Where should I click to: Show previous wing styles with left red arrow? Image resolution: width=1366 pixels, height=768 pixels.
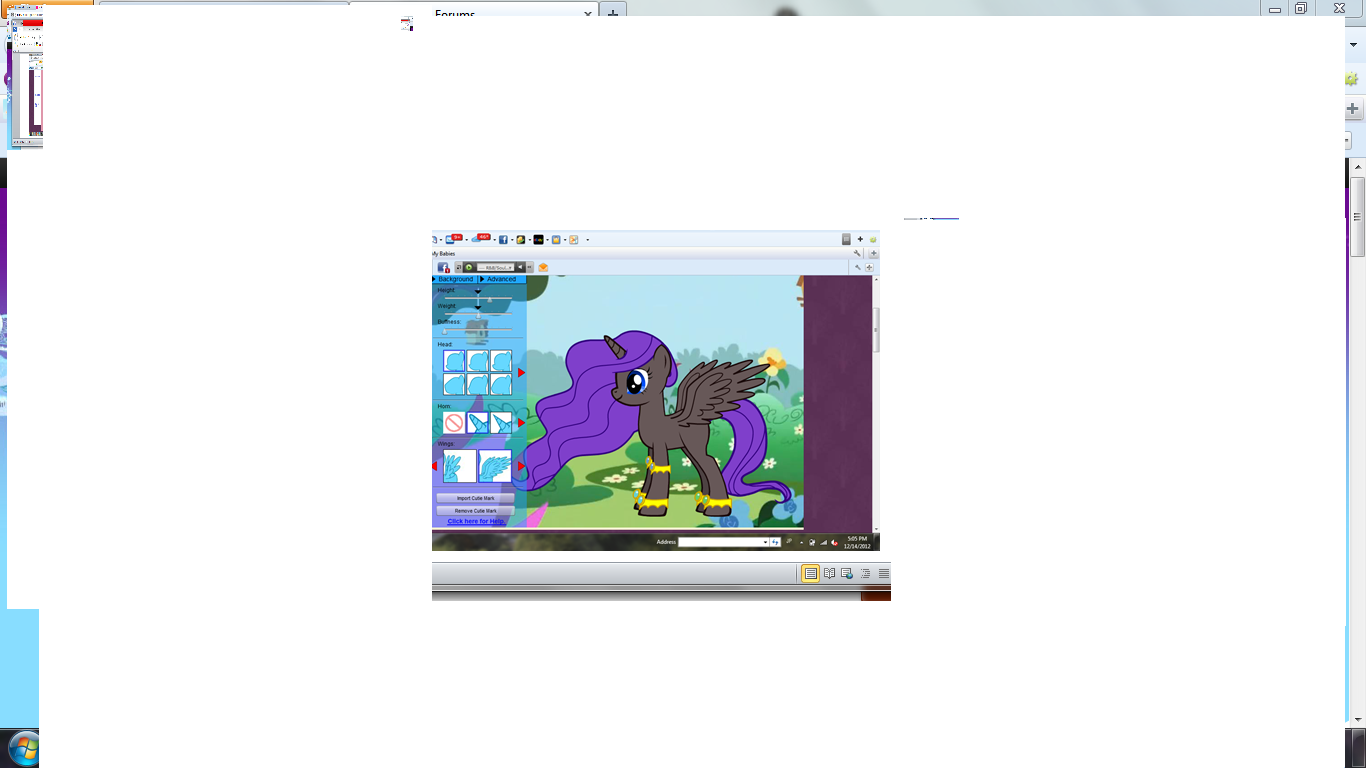coord(435,466)
